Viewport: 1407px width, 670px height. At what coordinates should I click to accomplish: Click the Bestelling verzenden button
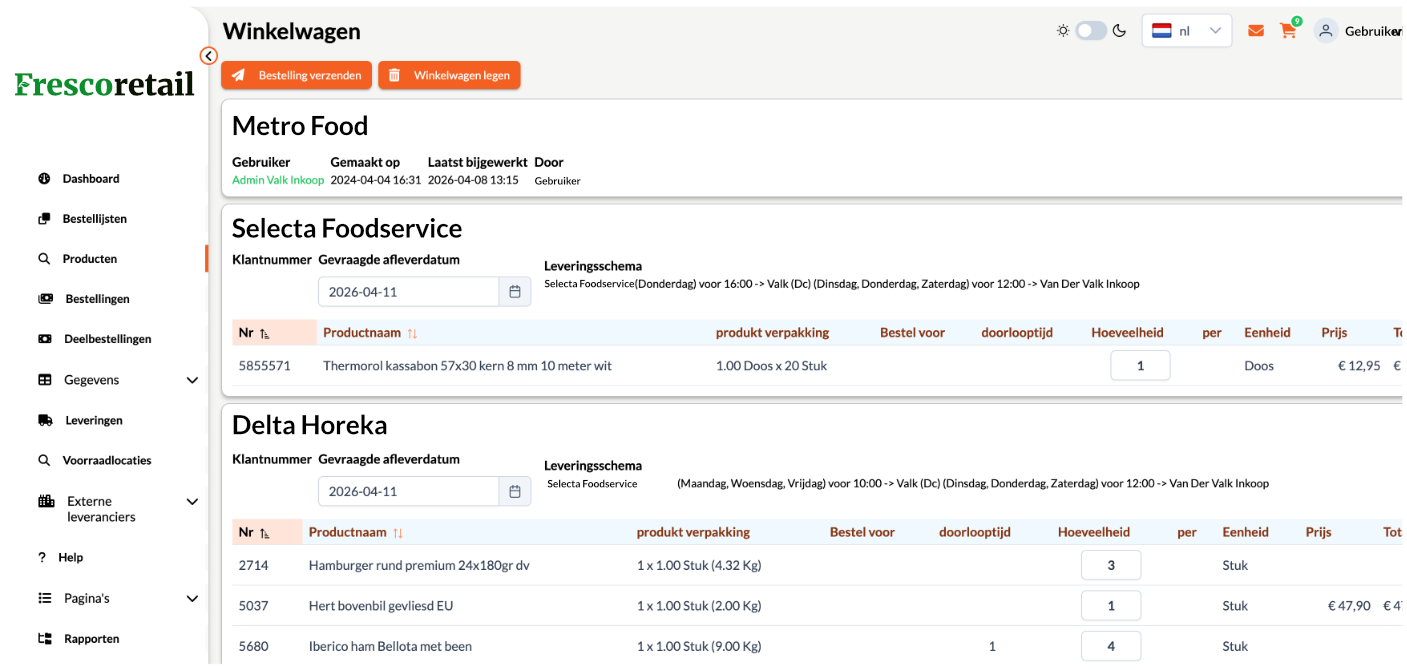click(x=296, y=76)
